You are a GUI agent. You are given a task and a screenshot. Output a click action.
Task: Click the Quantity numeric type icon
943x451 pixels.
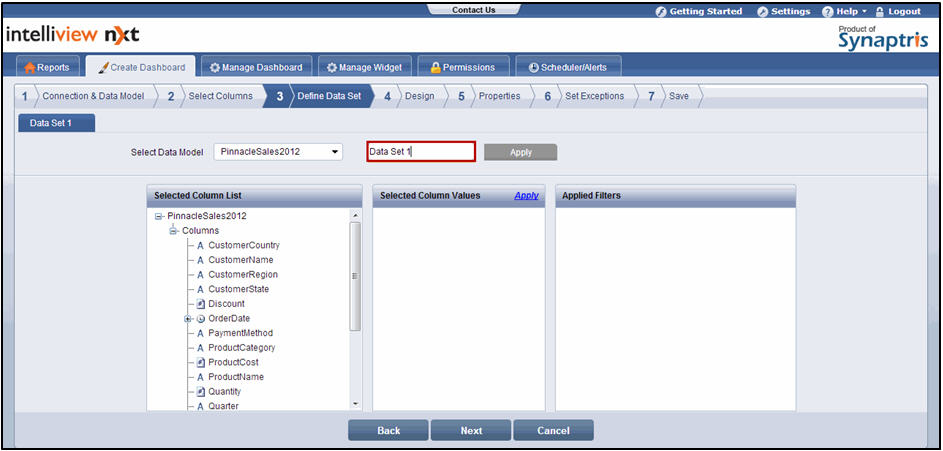click(x=201, y=392)
